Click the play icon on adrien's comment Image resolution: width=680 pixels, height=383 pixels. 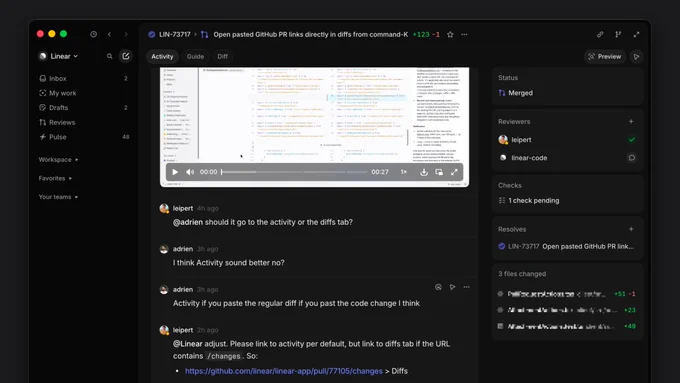pyautogui.click(x=452, y=287)
